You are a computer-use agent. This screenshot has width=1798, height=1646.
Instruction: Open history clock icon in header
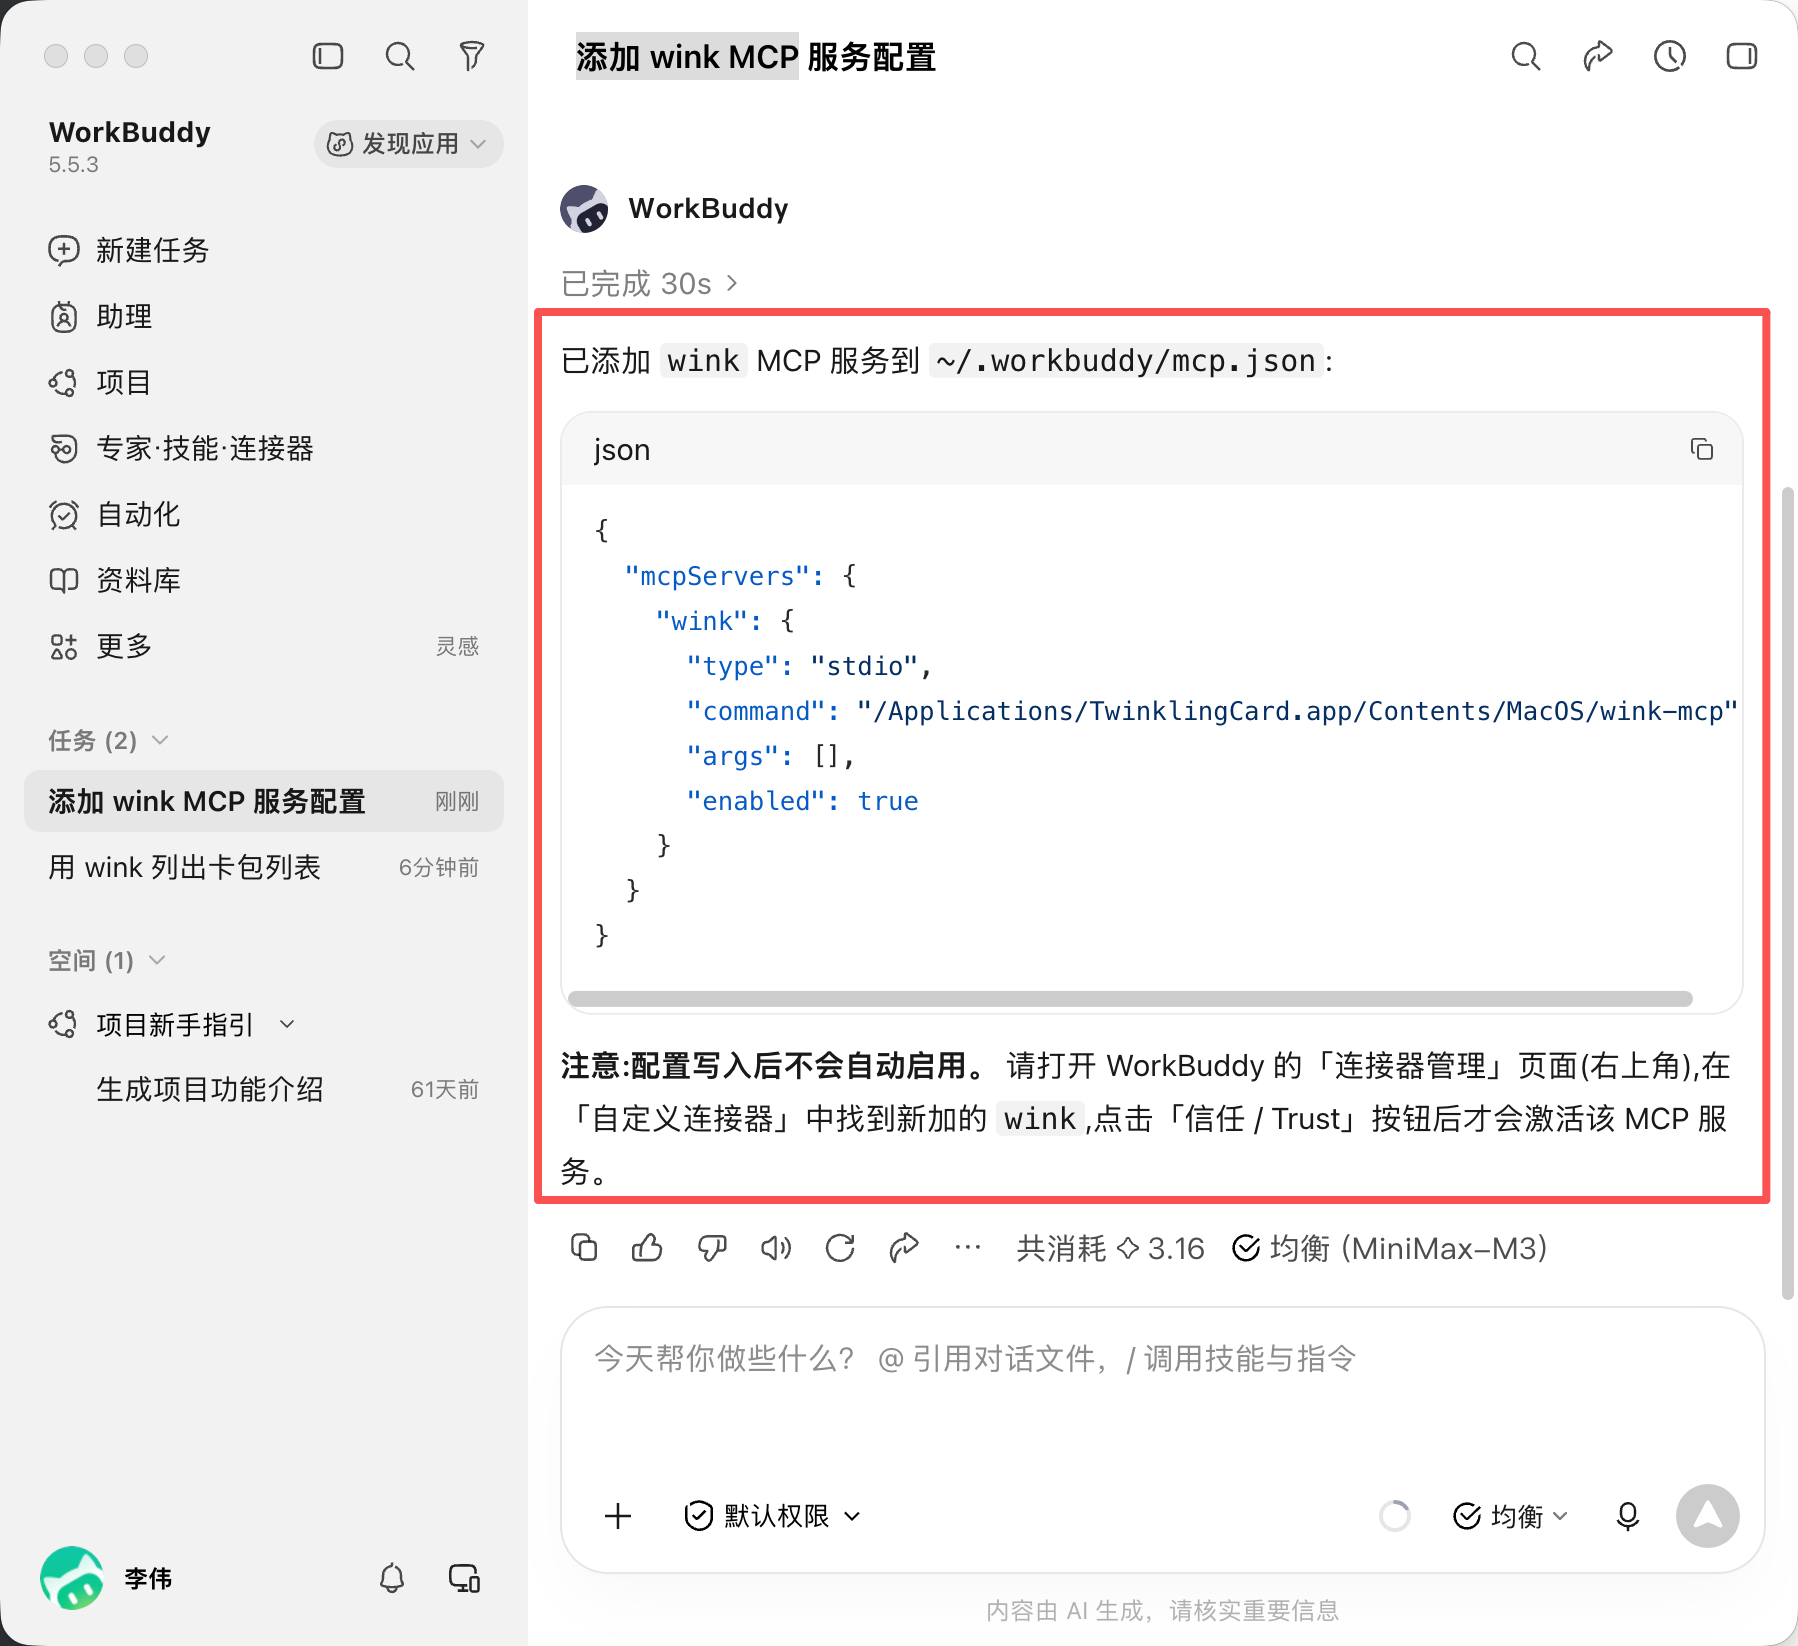(x=1670, y=56)
